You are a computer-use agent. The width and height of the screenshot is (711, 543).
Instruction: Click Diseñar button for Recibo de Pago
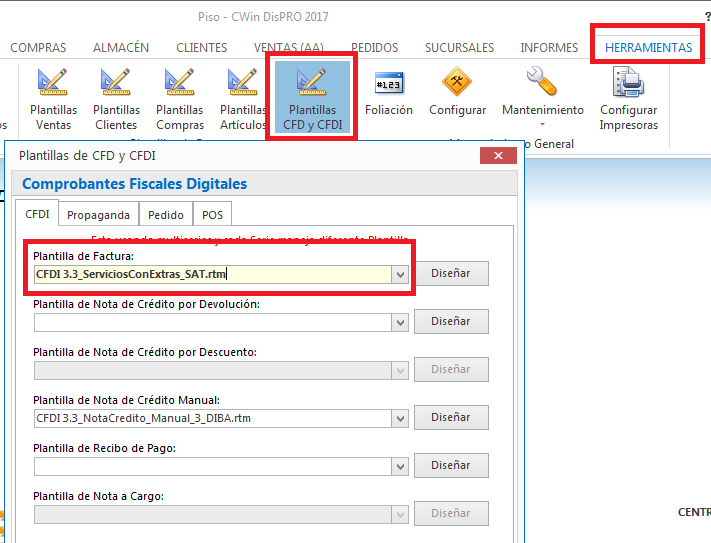[x=450, y=466]
